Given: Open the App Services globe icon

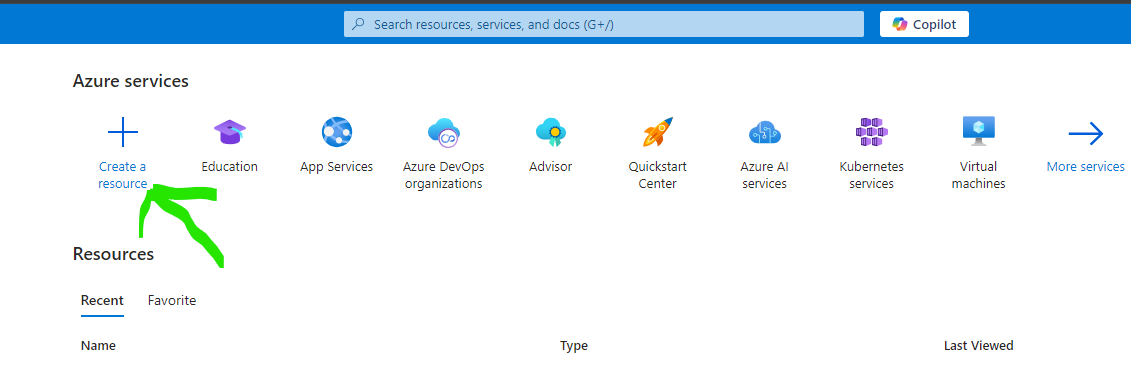Looking at the screenshot, I should tap(336, 132).
